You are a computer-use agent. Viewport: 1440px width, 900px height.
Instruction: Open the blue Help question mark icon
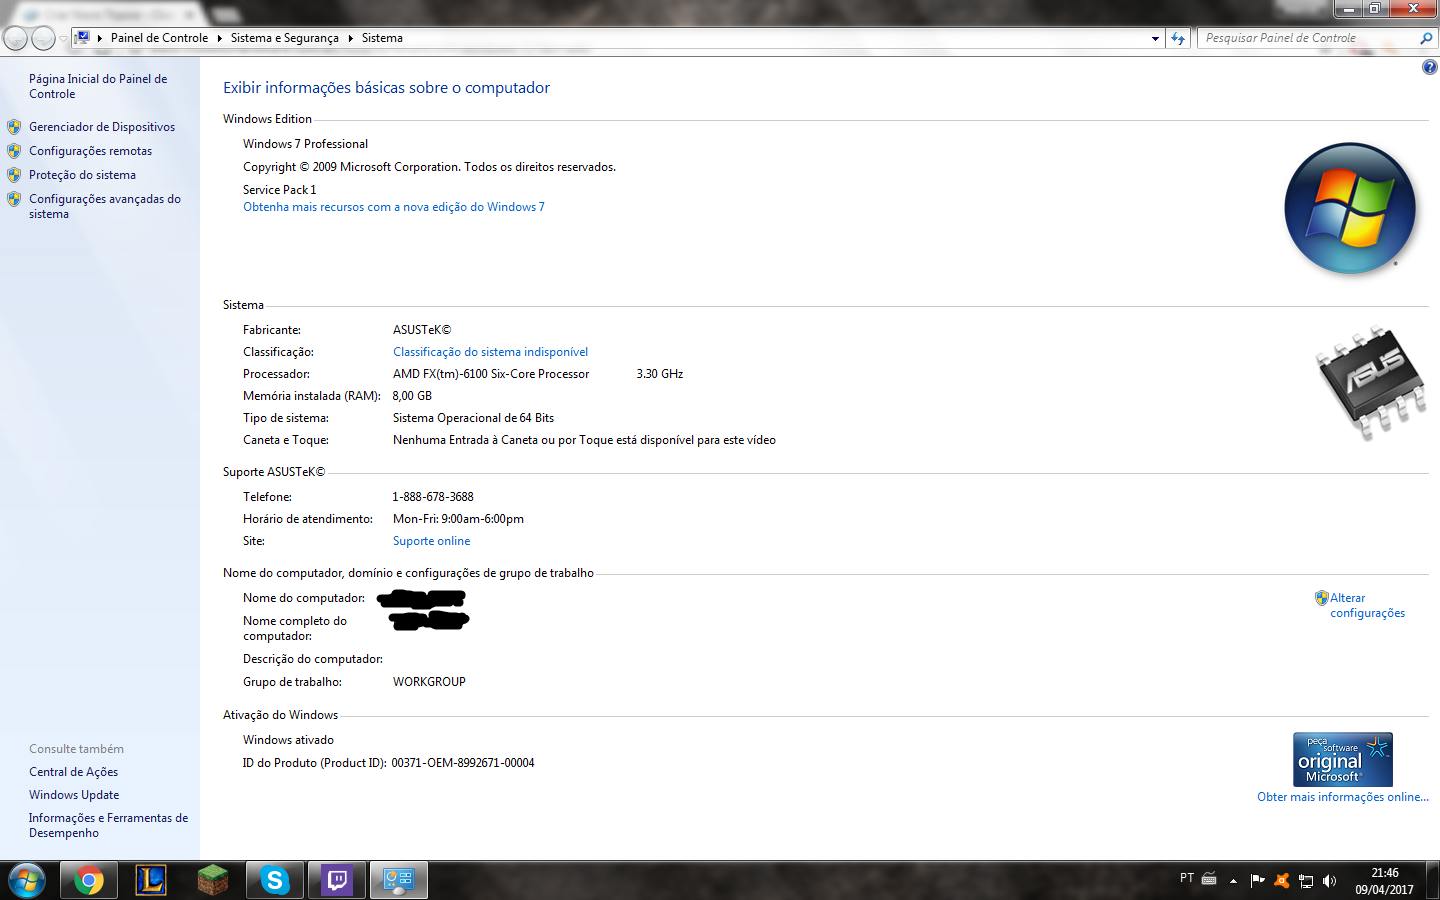point(1430,67)
